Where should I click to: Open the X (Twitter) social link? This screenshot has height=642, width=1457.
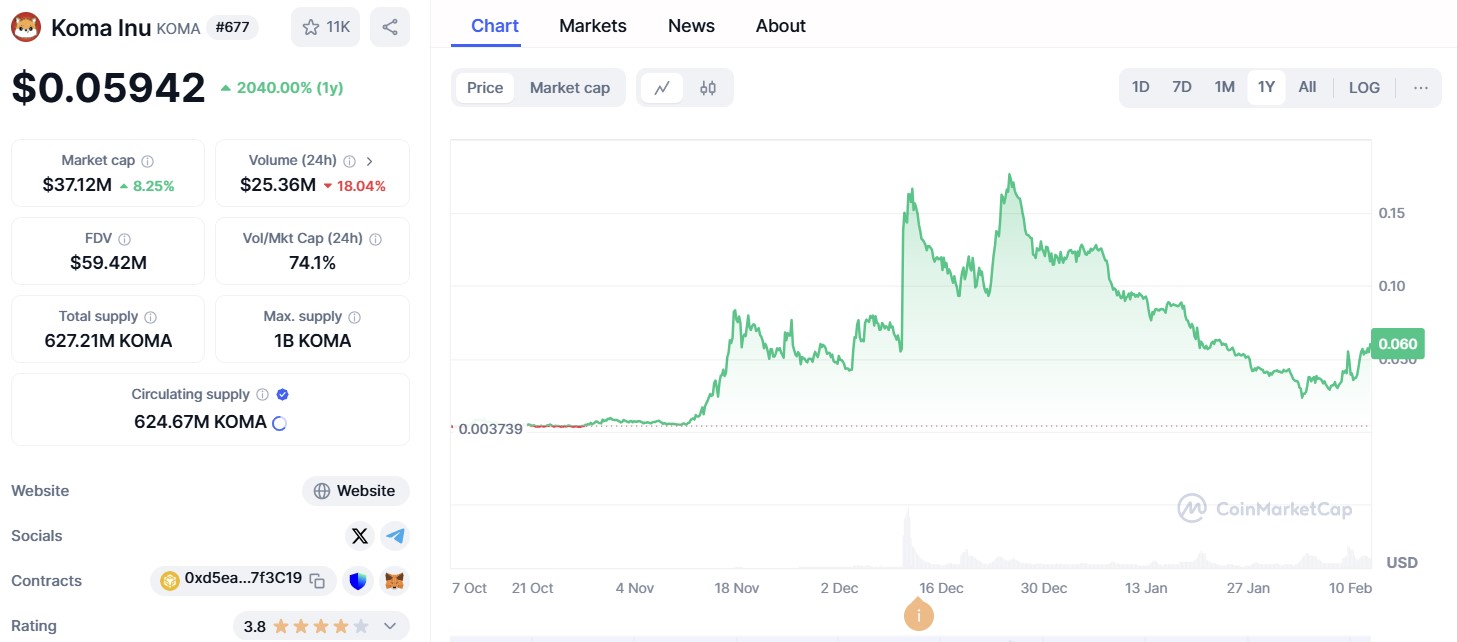coord(360,536)
